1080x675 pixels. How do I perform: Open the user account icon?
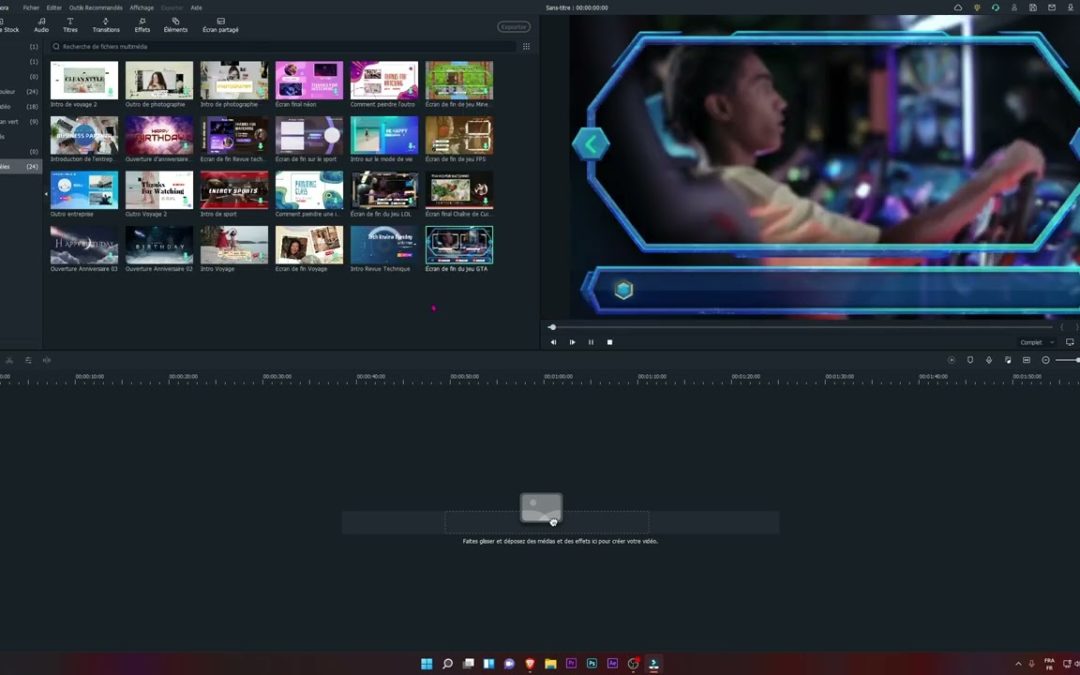coord(1014,8)
